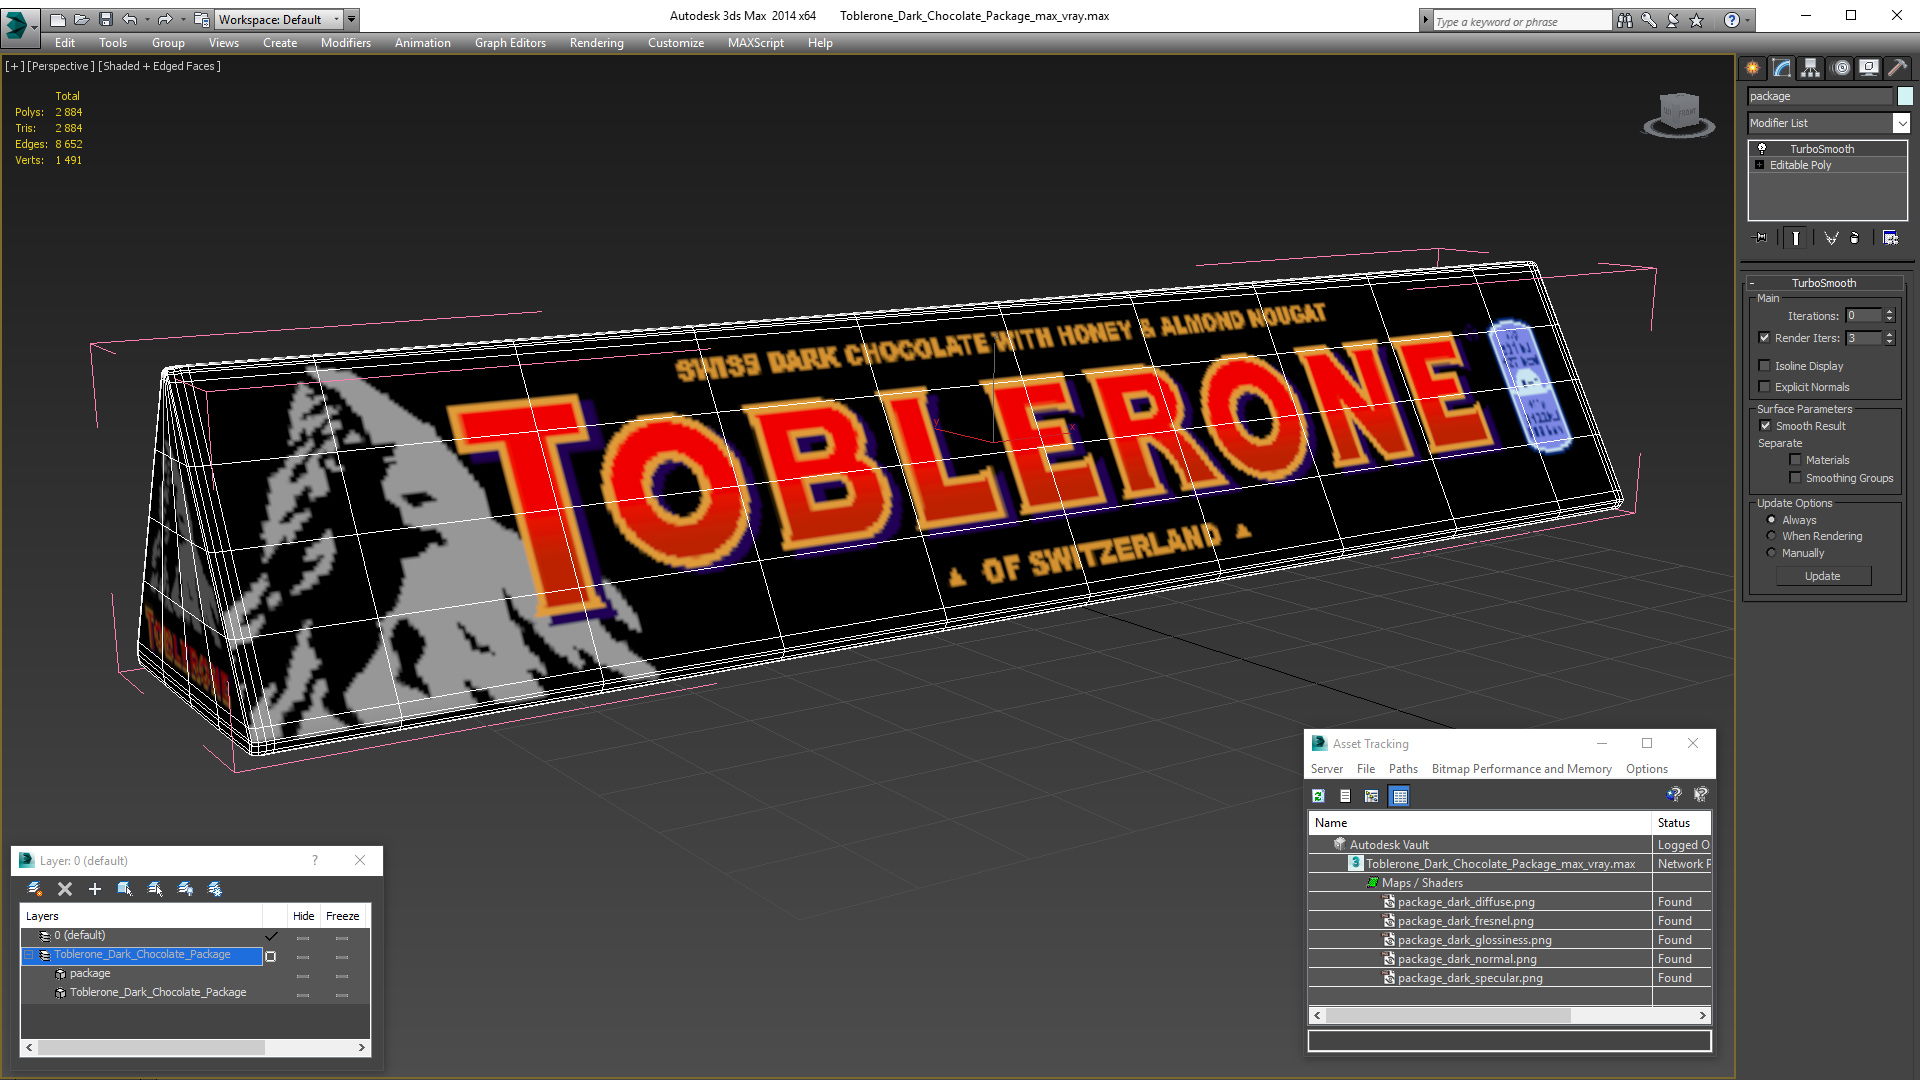The height and width of the screenshot is (1080, 1920).
Task: Select the Always update option
Action: point(1772,520)
